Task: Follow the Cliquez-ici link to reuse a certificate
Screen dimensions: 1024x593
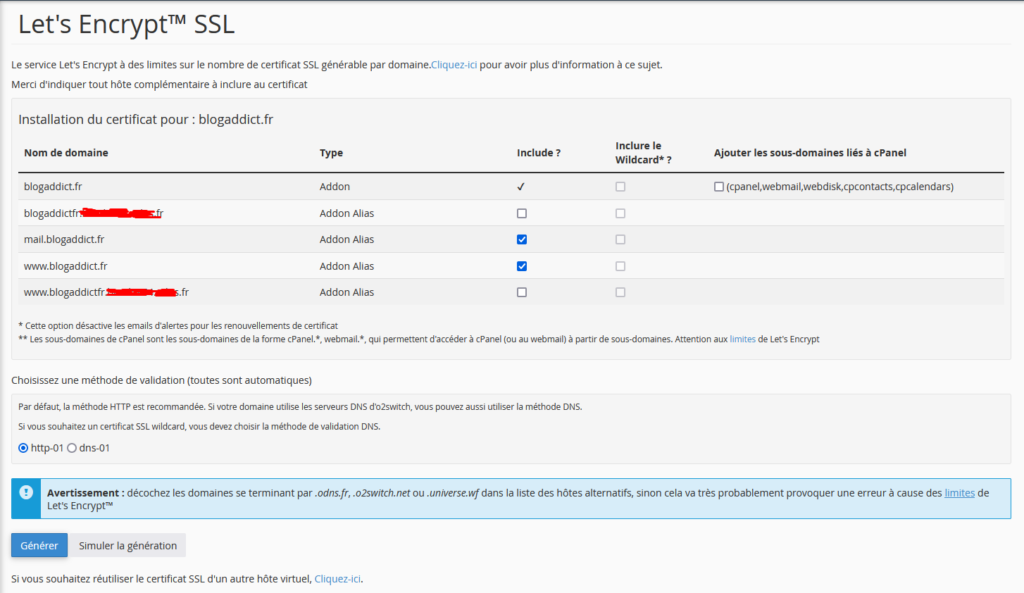Action: click(338, 579)
